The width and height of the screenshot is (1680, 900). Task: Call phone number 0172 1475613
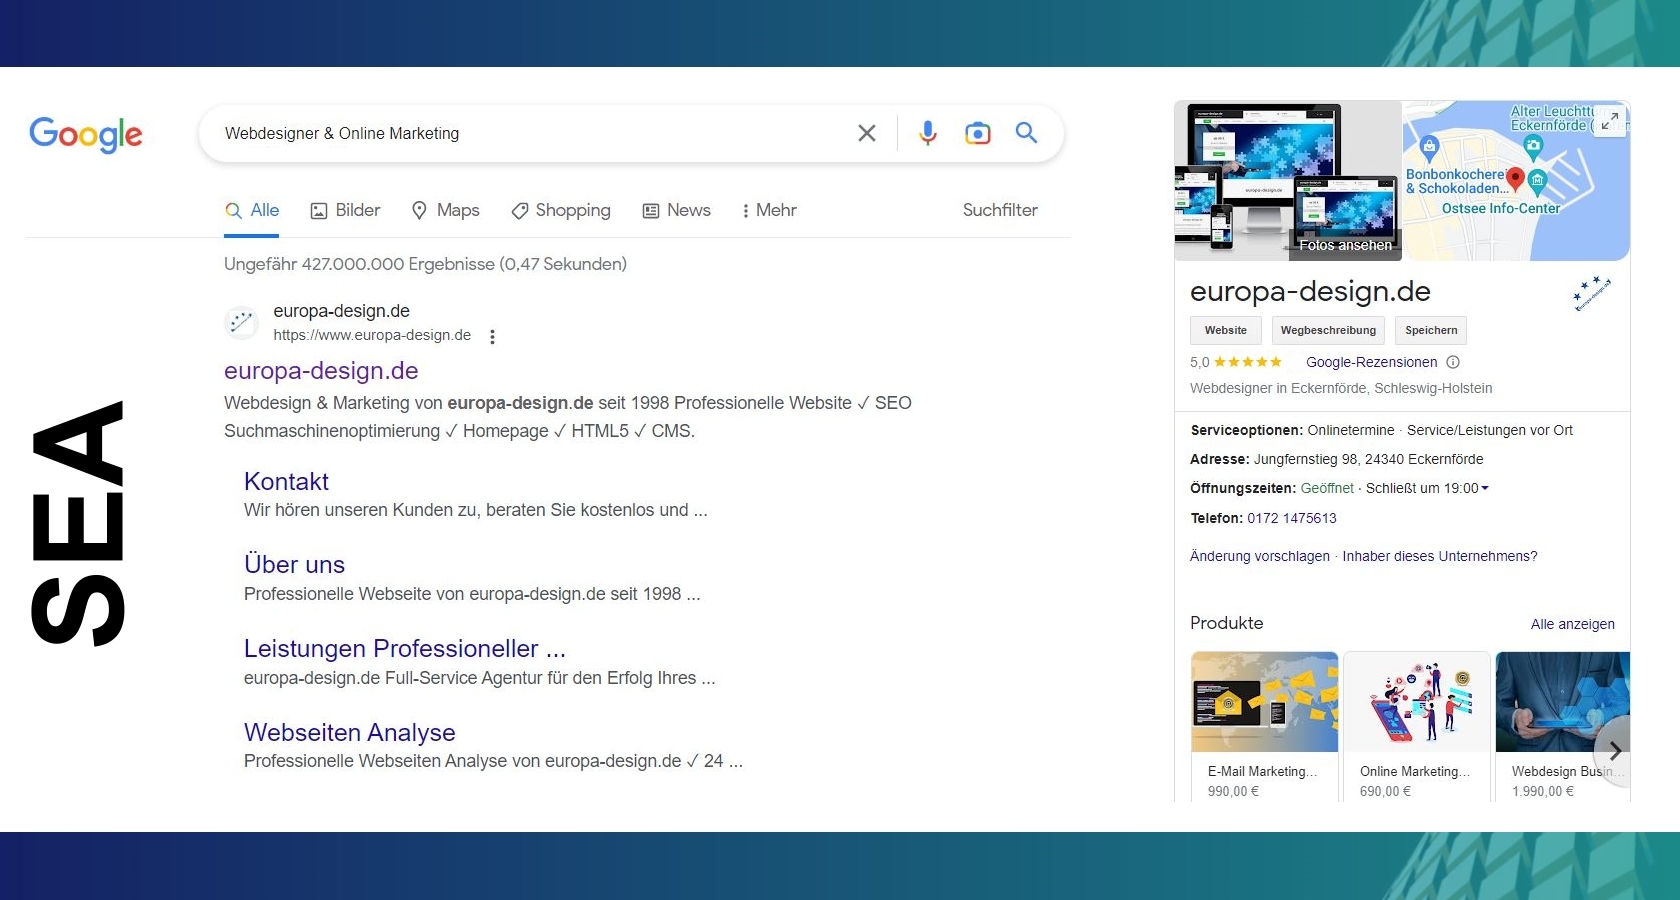[x=1291, y=518]
